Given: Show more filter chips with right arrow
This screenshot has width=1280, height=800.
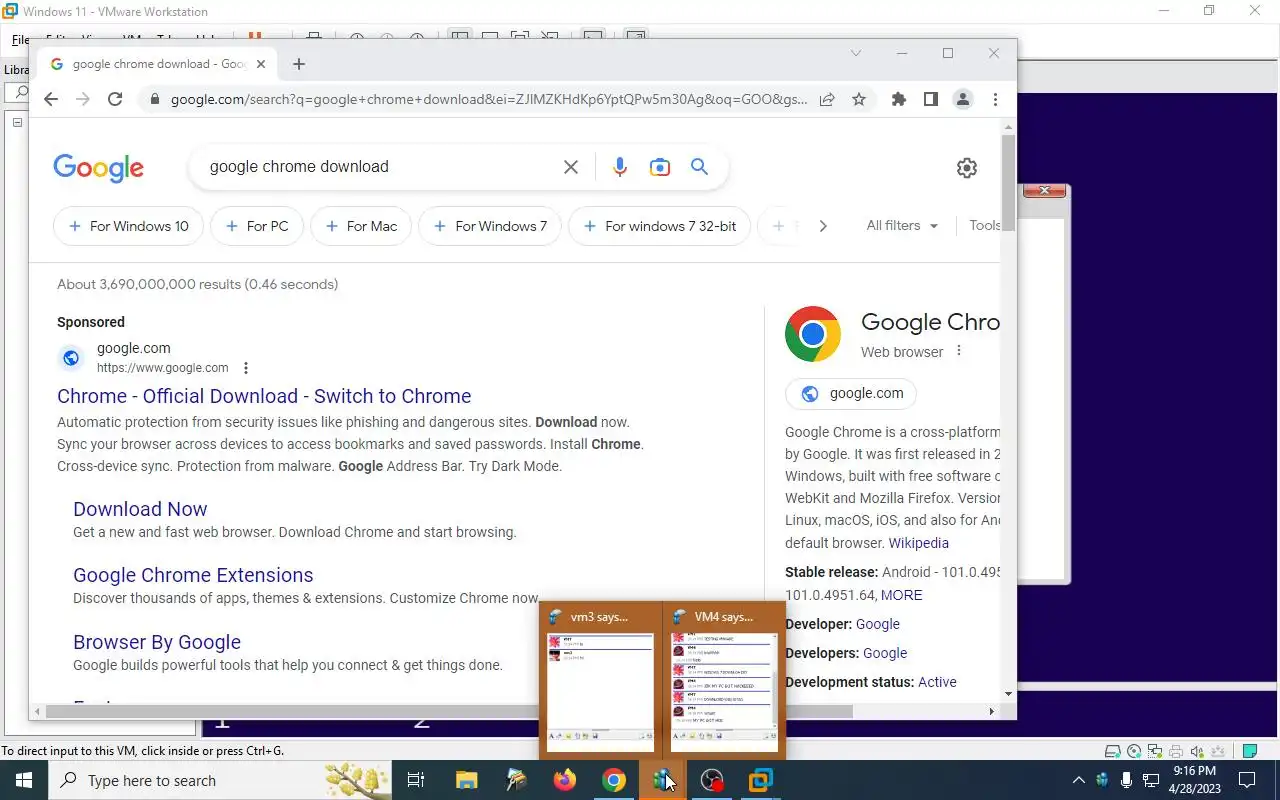Looking at the screenshot, I should pyautogui.click(x=823, y=226).
